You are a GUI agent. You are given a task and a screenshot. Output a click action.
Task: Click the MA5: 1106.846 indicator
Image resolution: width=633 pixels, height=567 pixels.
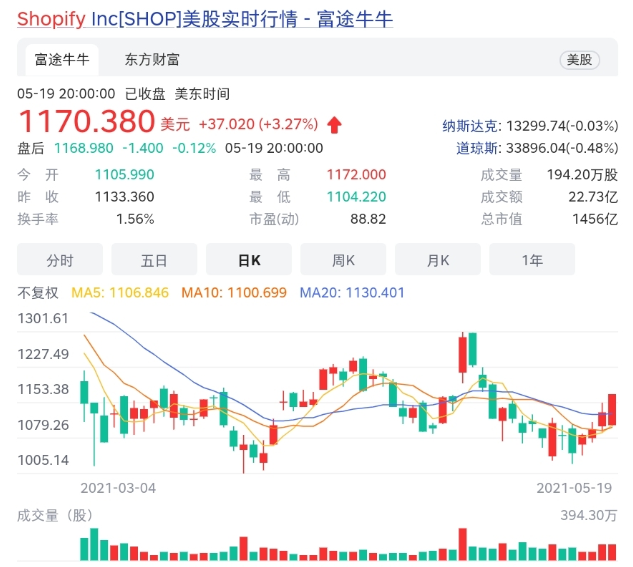120,293
